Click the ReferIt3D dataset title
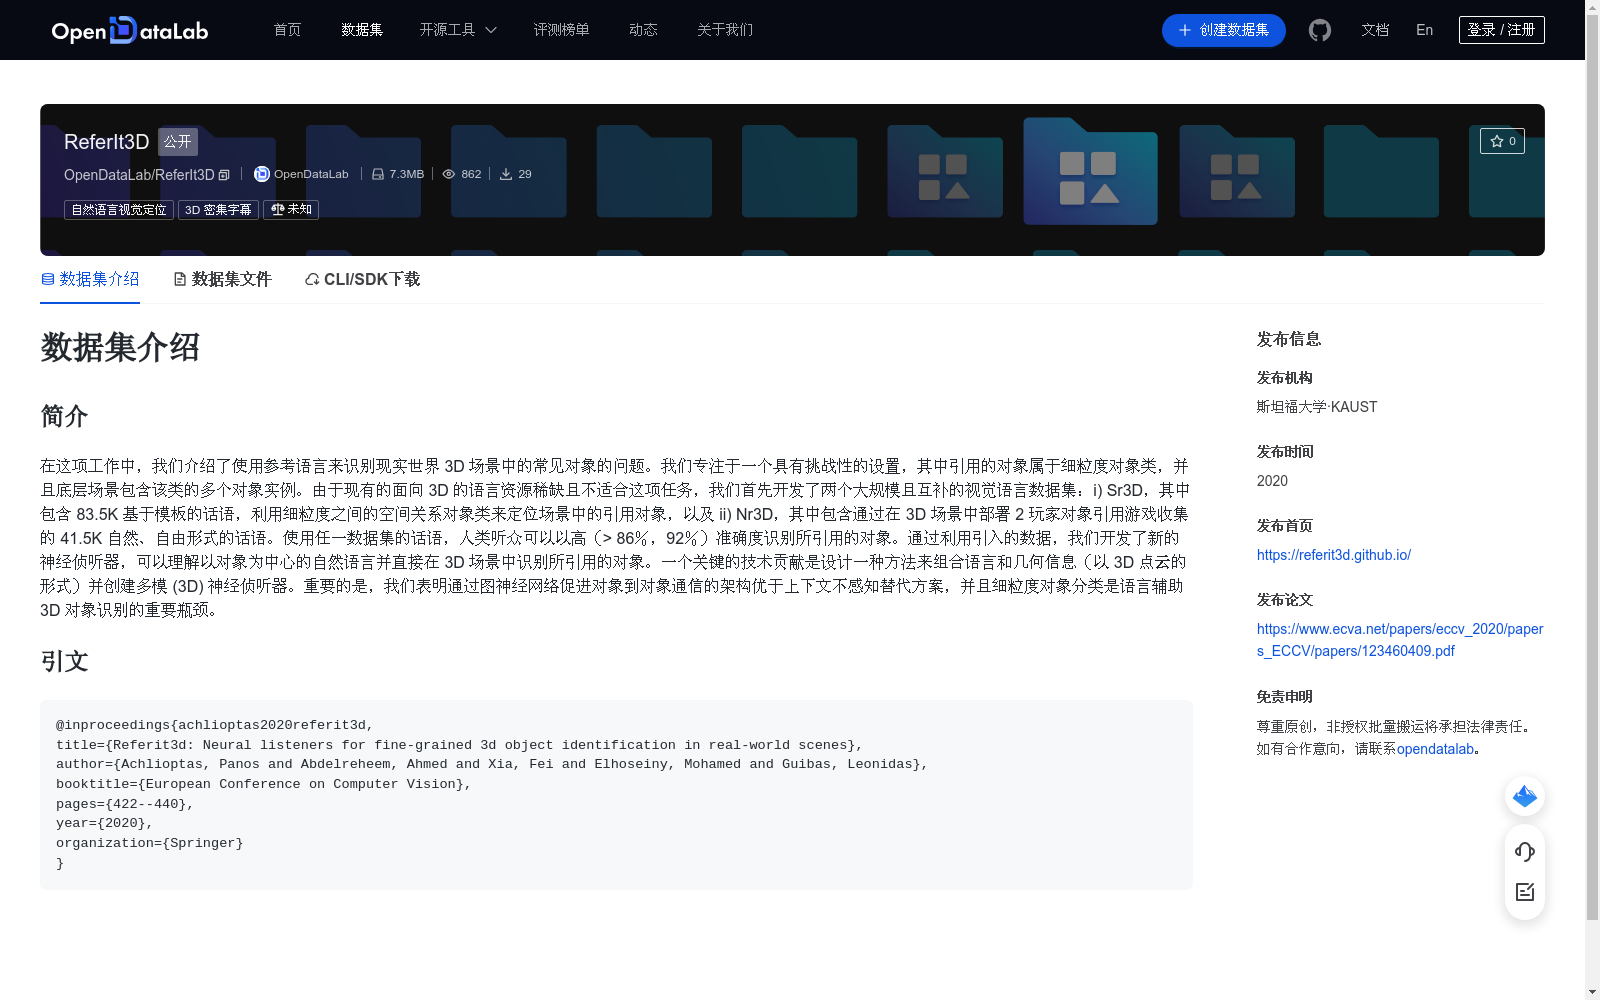1600x1000 pixels. coord(106,142)
